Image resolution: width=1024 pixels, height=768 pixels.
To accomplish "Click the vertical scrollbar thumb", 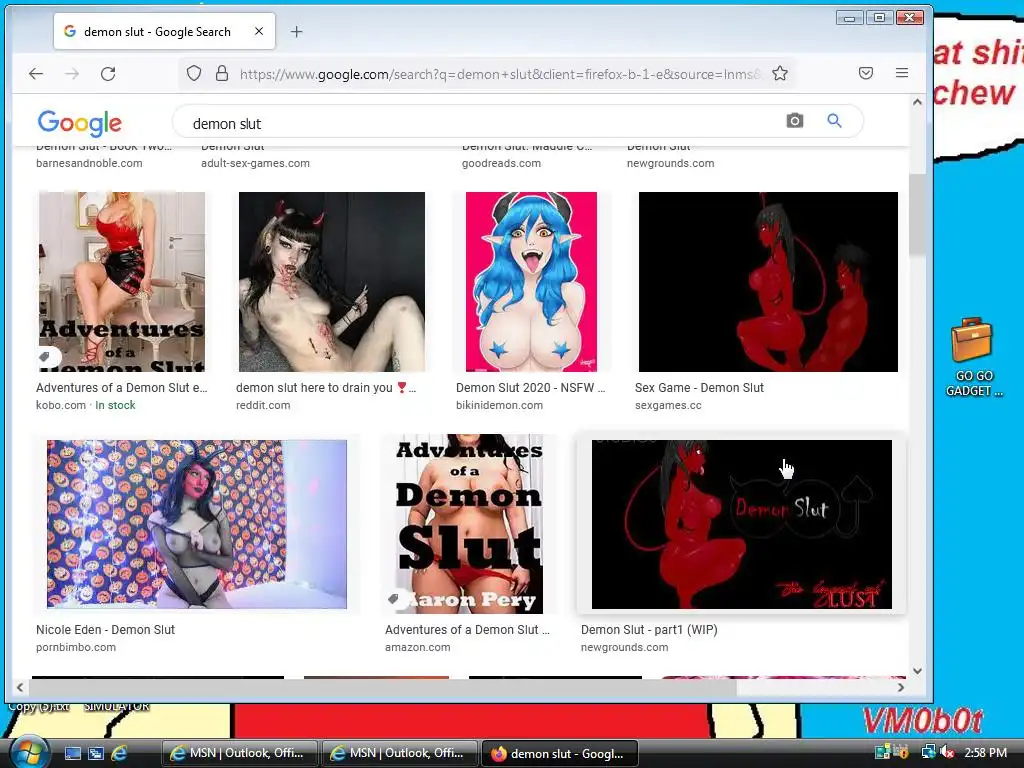I will tap(917, 214).
